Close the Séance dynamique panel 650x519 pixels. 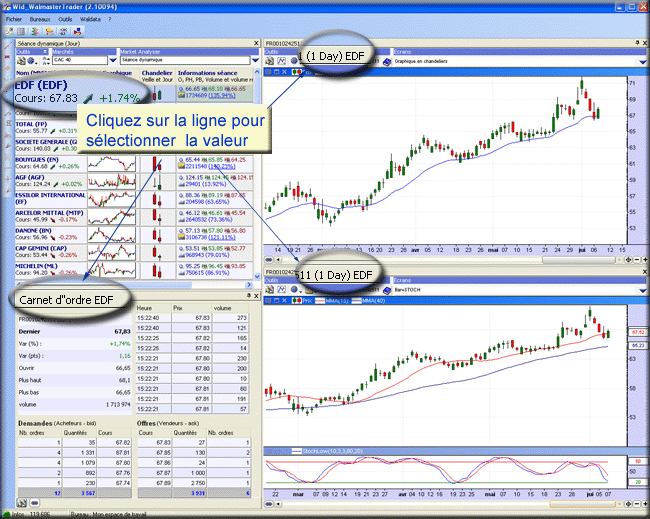pos(256,43)
